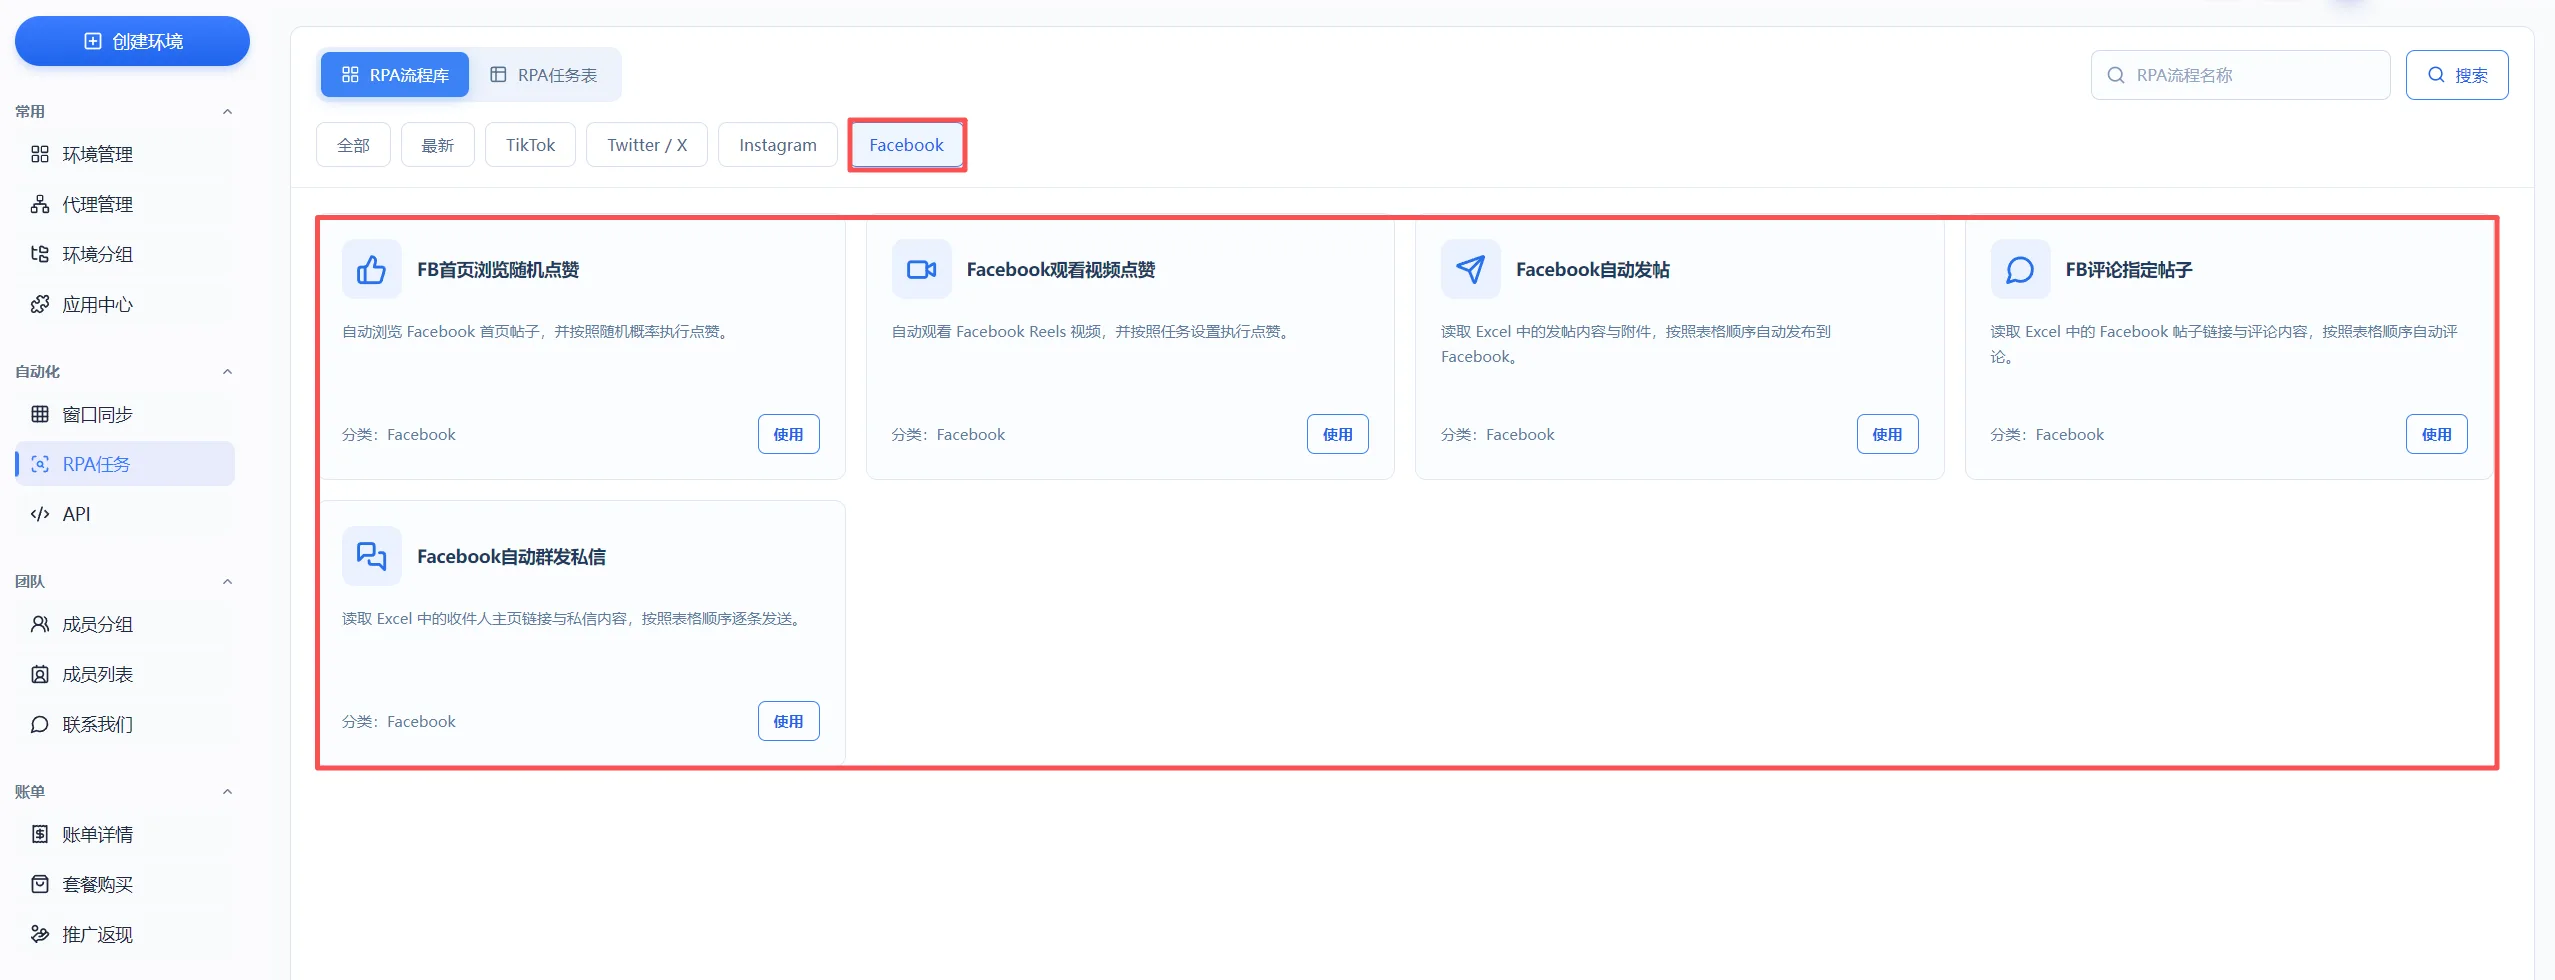
Task: Collapse the 团队 sidebar section
Action: coord(227,582)
